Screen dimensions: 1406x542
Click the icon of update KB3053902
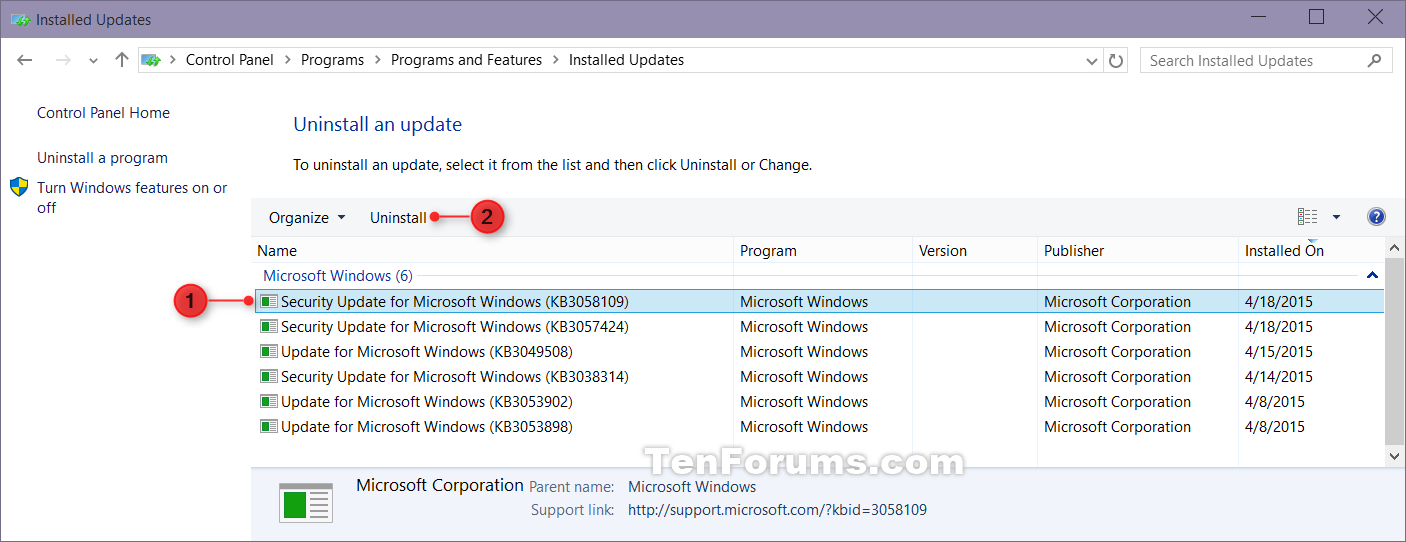268,401
